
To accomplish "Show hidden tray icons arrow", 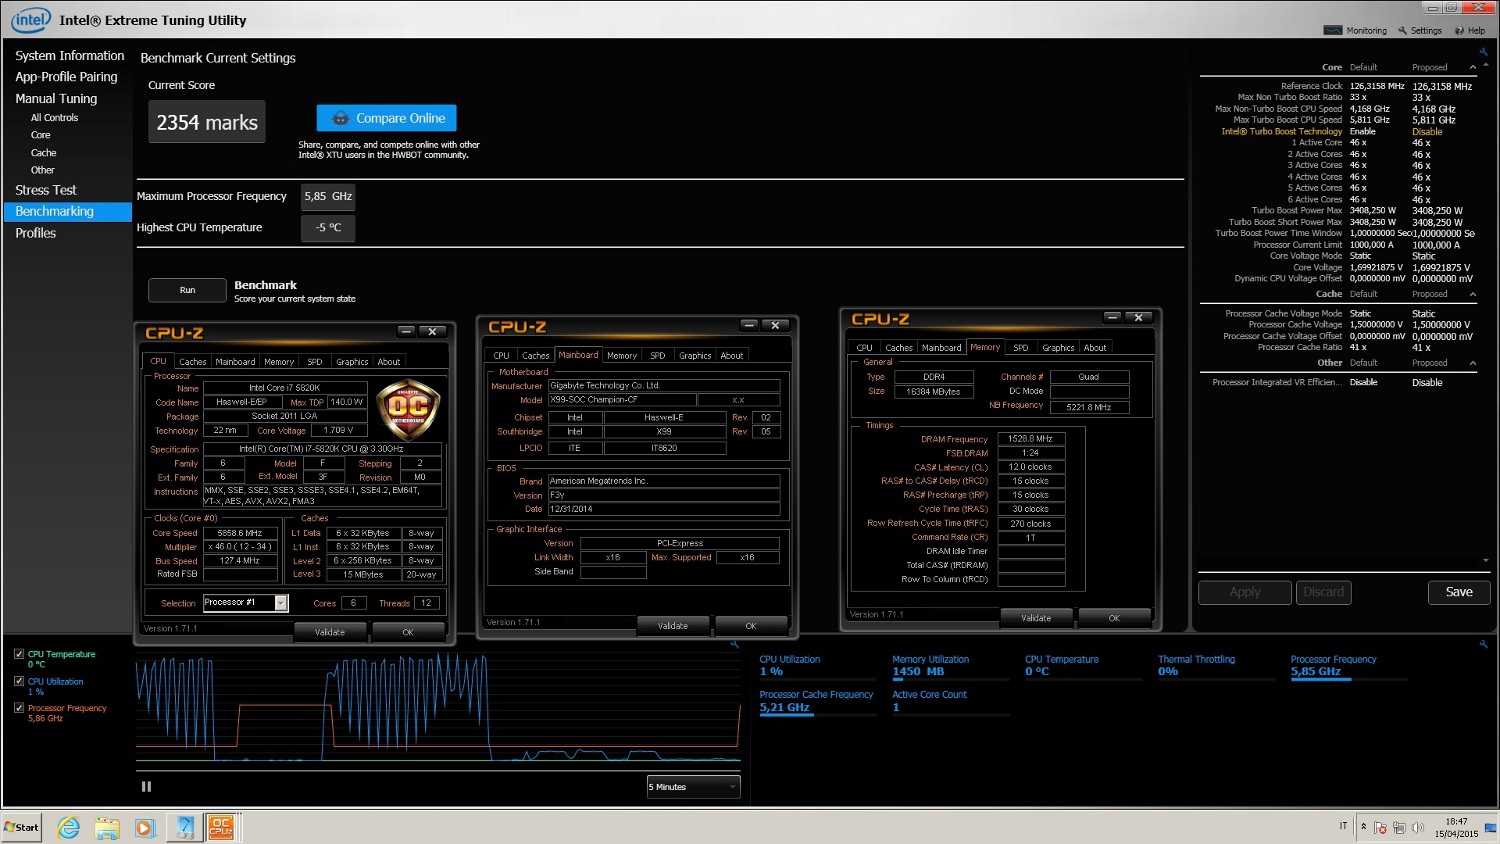I will [1363, 827].
